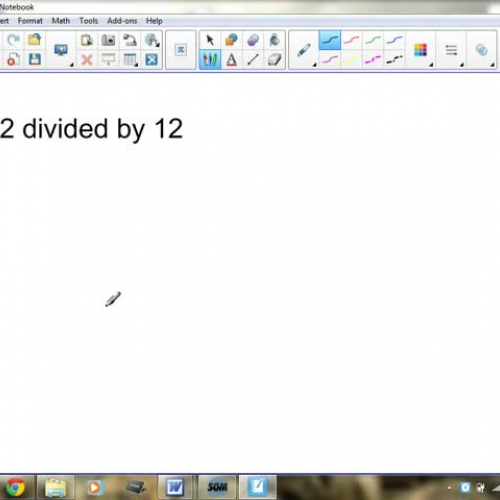Expand the line style dropdown arrow
Image resolution: width=500 pixels, height=500 pixels.
[462, 65]
